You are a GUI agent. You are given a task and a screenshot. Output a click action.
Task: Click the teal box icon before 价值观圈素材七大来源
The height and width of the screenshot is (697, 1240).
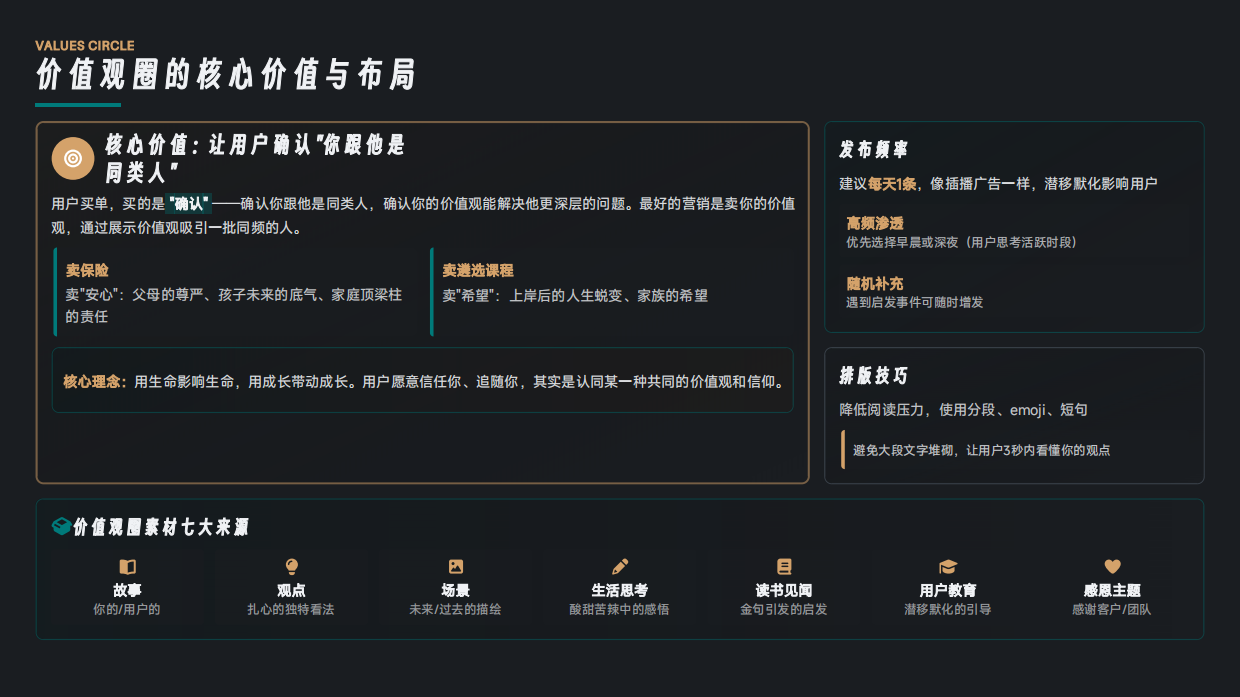61,526
